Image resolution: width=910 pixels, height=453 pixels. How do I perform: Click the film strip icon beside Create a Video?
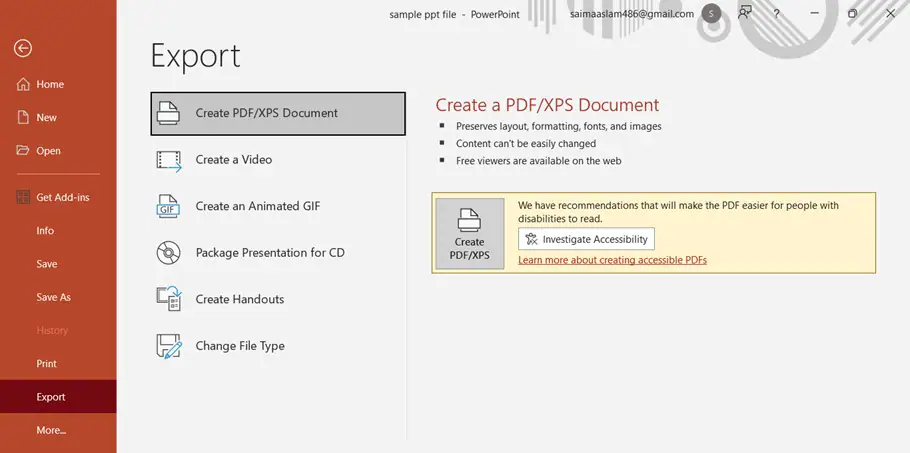point(168,161)
